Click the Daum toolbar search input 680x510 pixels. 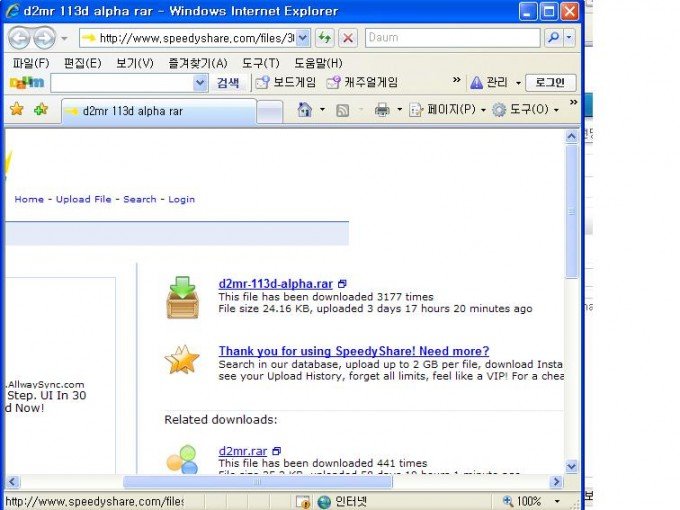[122, 83]
